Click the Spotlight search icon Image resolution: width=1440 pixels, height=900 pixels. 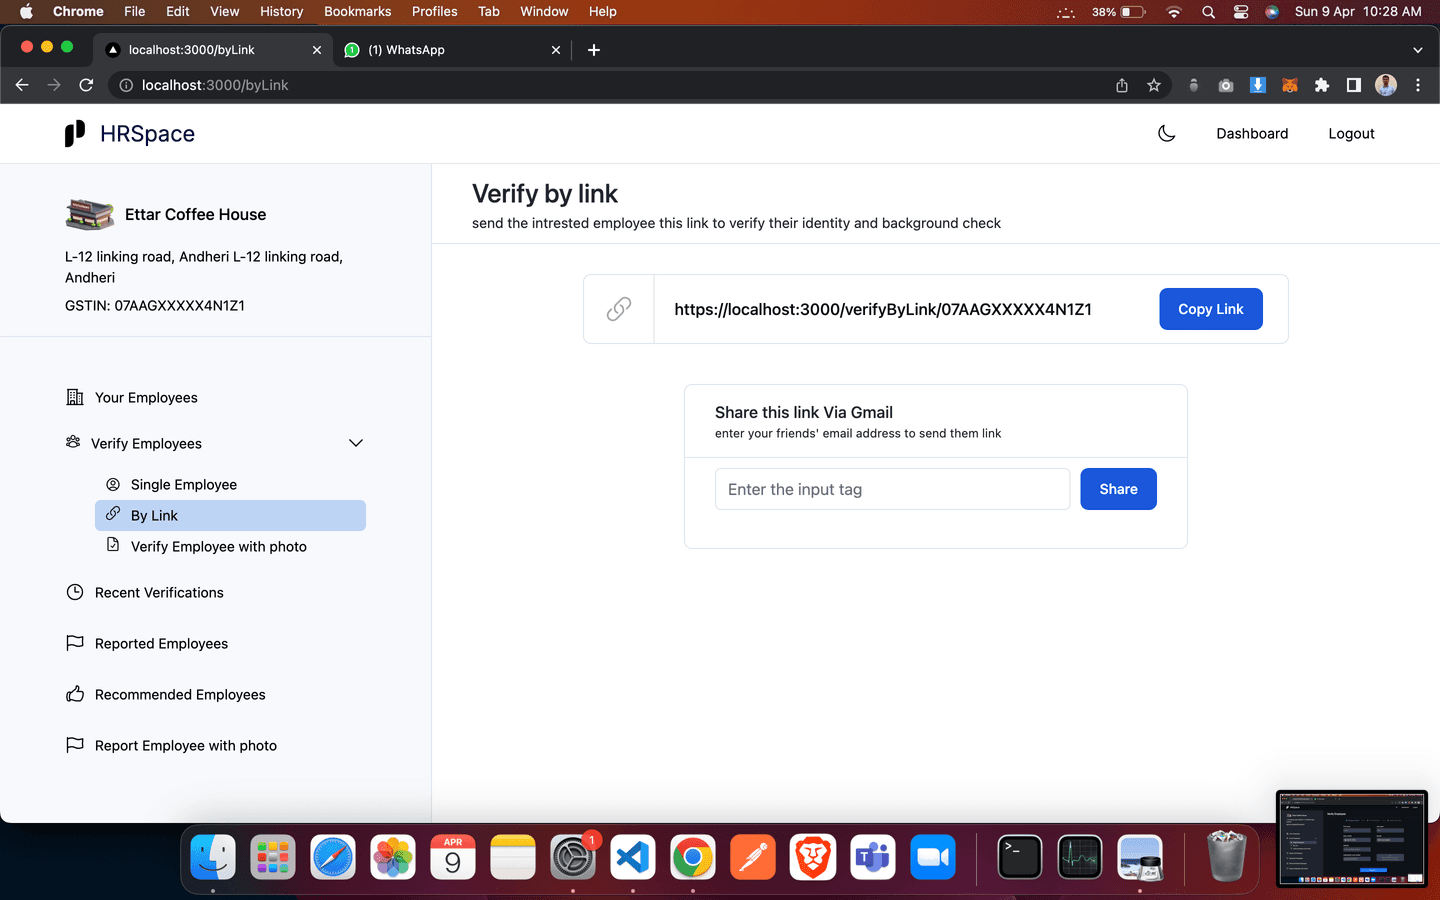[x=1208, y=12]
